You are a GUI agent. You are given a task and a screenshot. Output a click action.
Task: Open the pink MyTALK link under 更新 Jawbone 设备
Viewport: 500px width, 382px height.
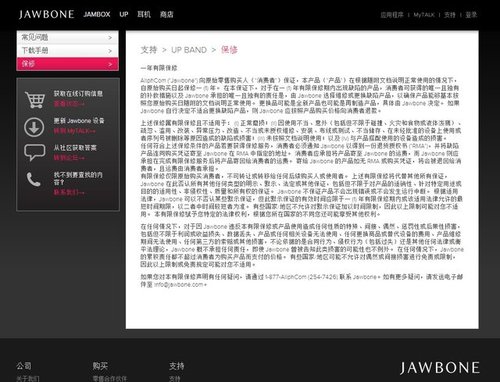(x=75, y=131)
